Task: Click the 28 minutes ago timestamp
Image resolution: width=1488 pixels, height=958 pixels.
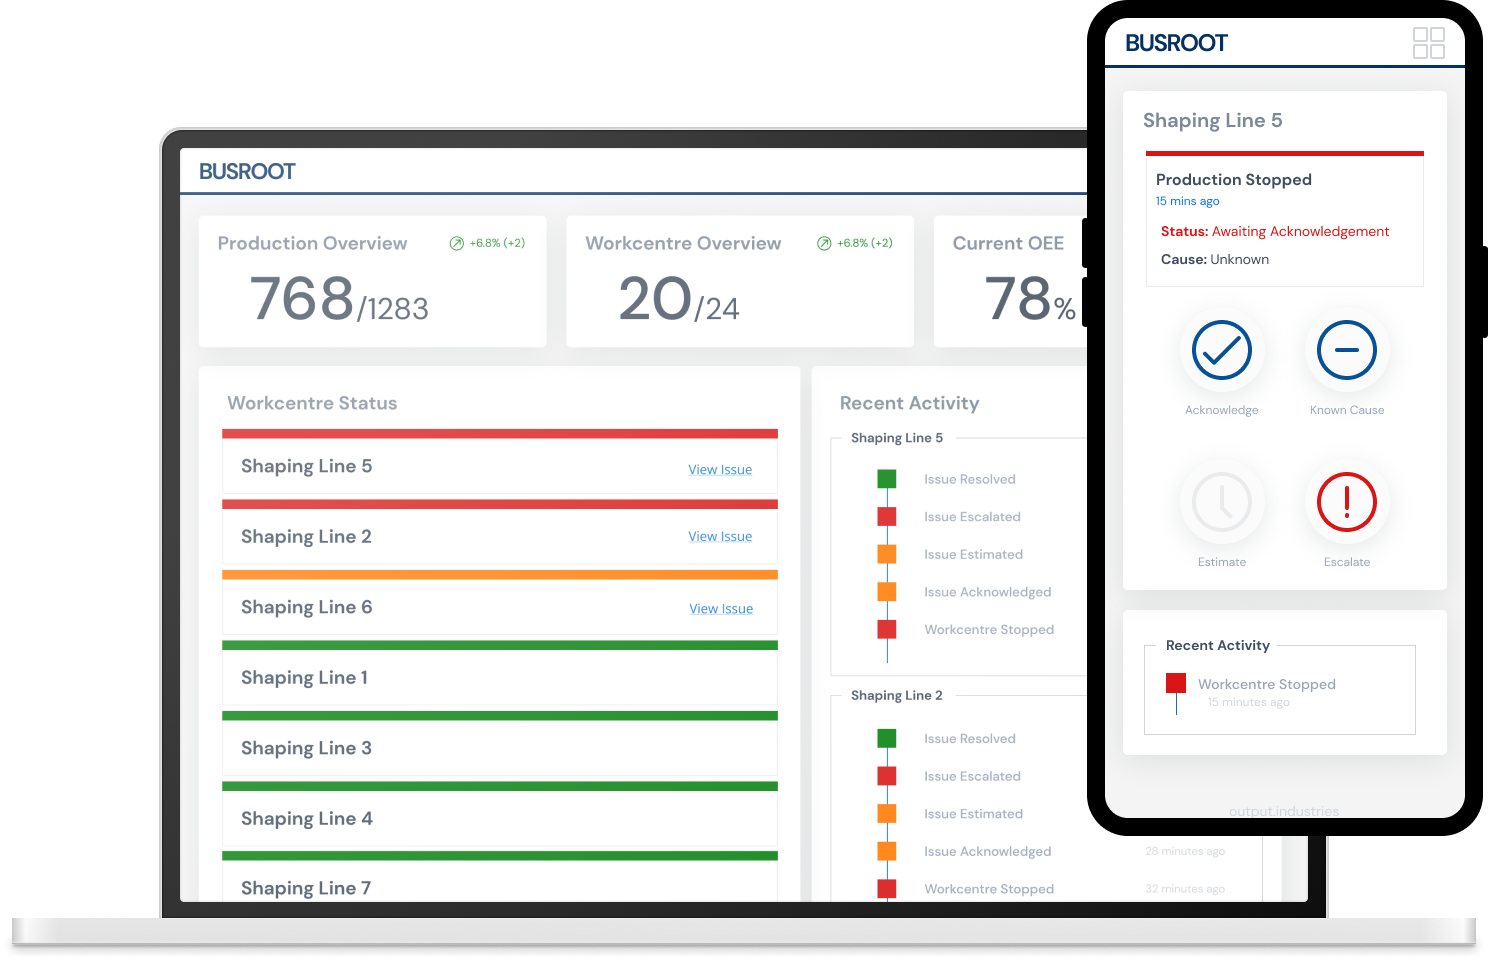Action: click(1185, 852)
